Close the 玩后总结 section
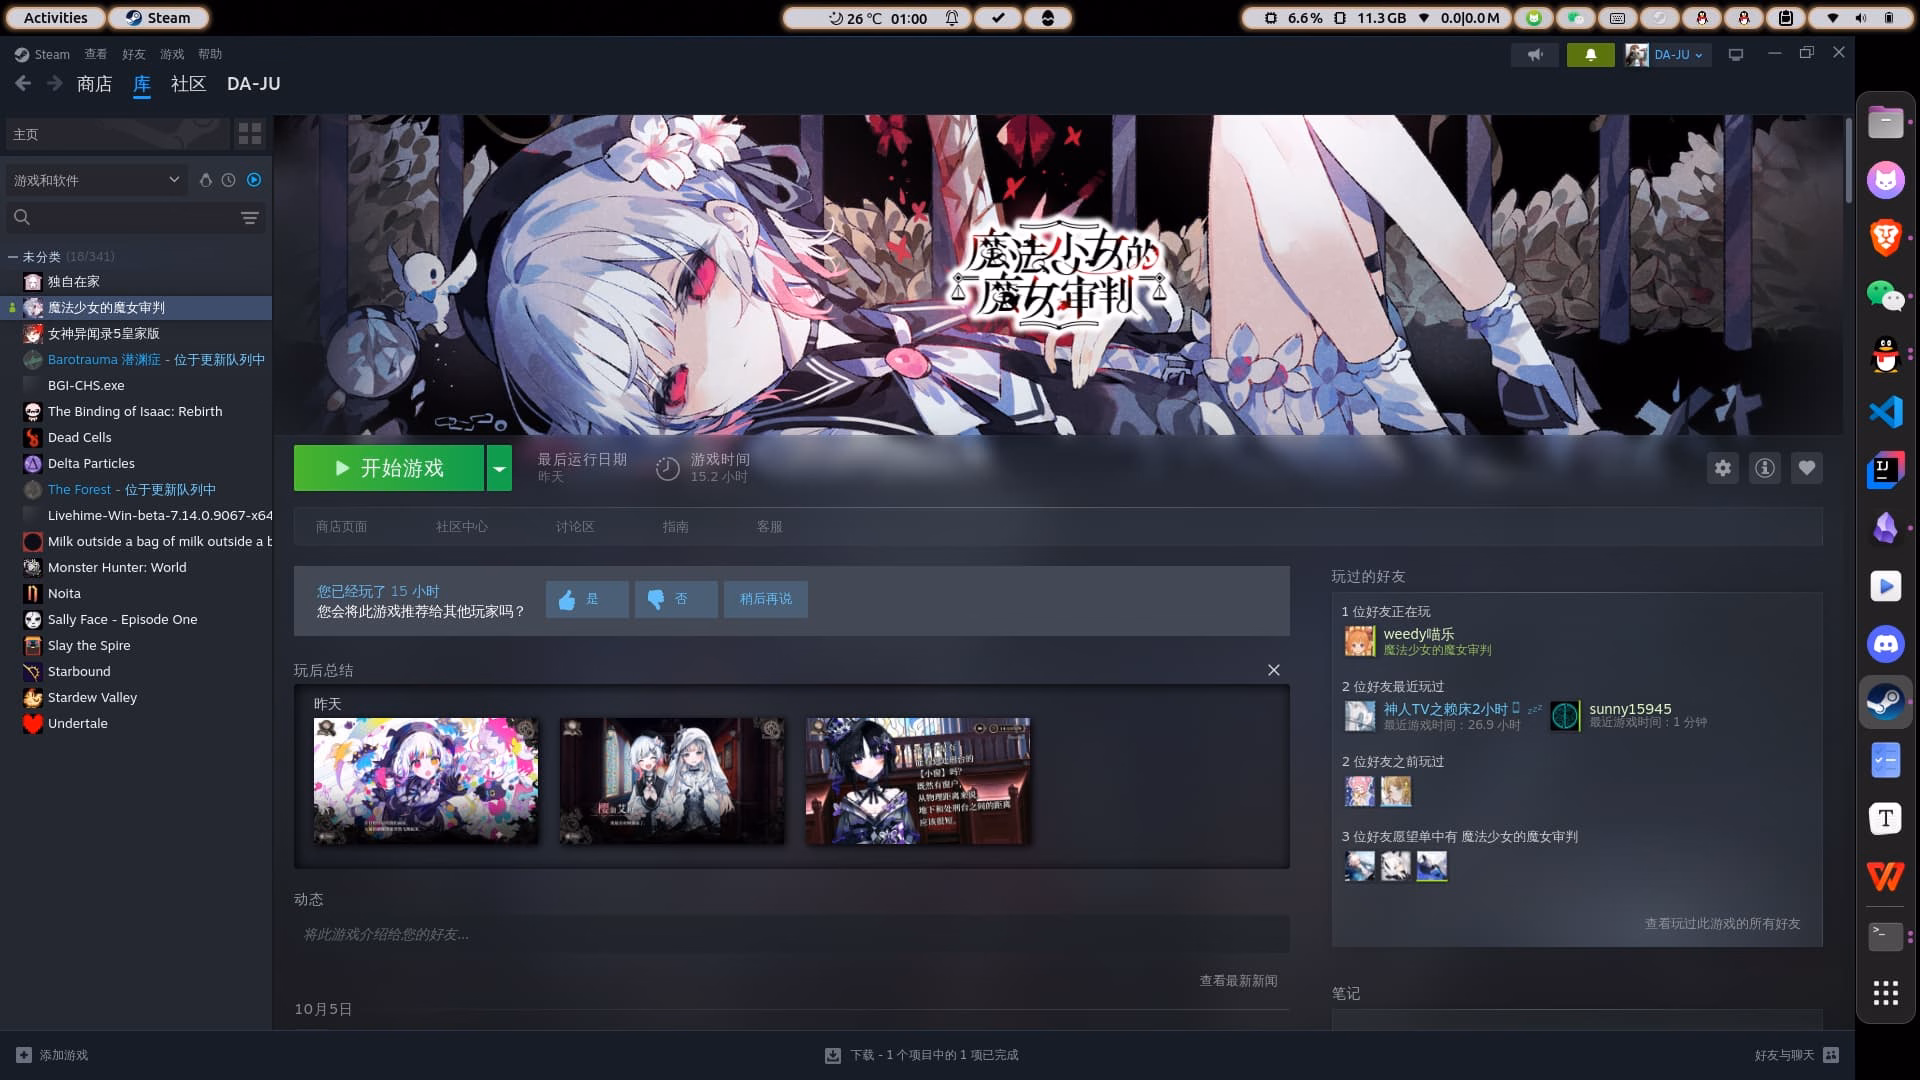 (x=1273, y=670)
